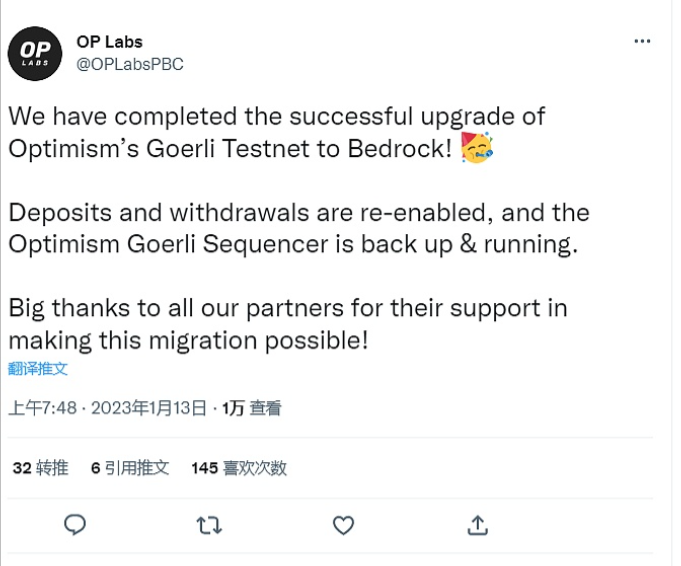Image resolution: width=681 pixels, height=566 pixels.
Task: View the 1万 查看 view count
Action: pos(252,408)
